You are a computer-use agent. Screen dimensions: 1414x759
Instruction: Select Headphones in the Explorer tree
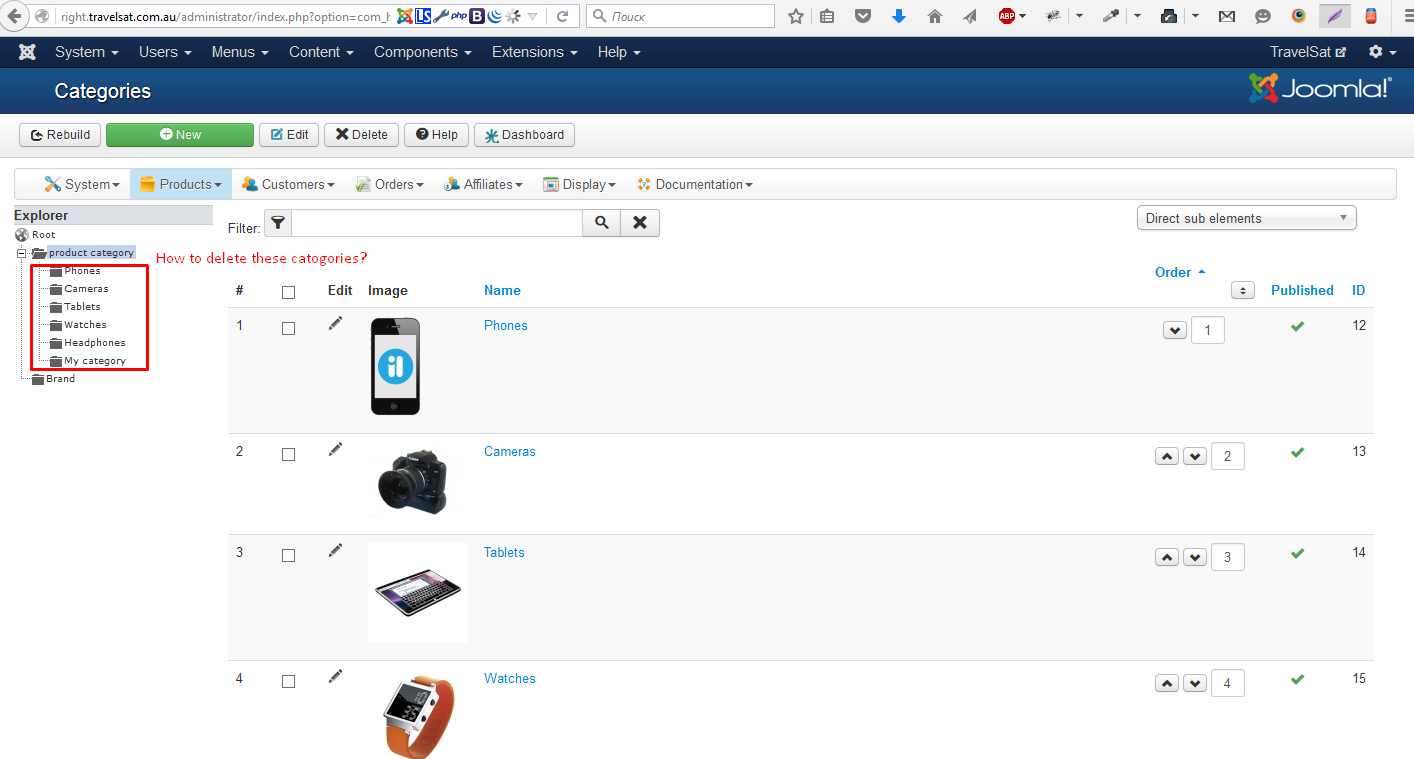[x=95, y=343]
